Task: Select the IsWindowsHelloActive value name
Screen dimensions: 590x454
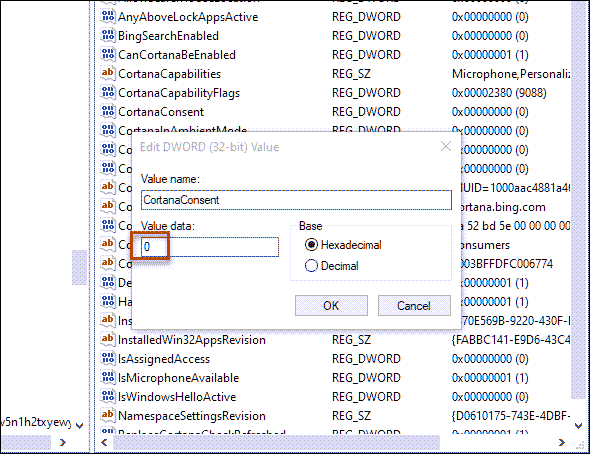Action: (177, 397)
